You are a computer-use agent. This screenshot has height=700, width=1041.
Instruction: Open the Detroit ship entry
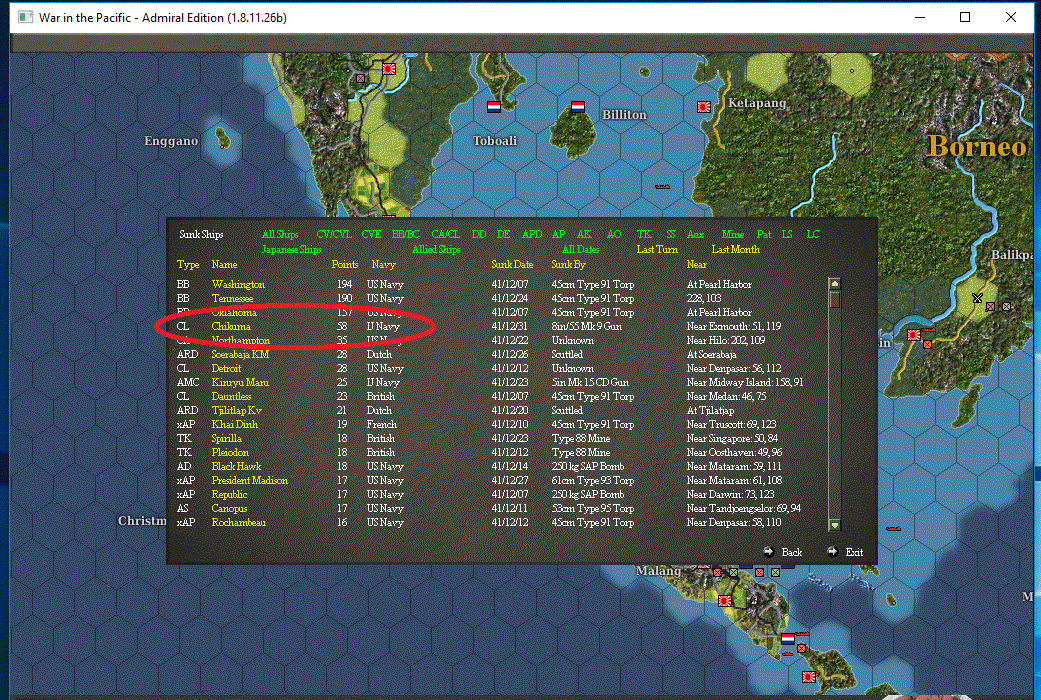coord(226,368)
